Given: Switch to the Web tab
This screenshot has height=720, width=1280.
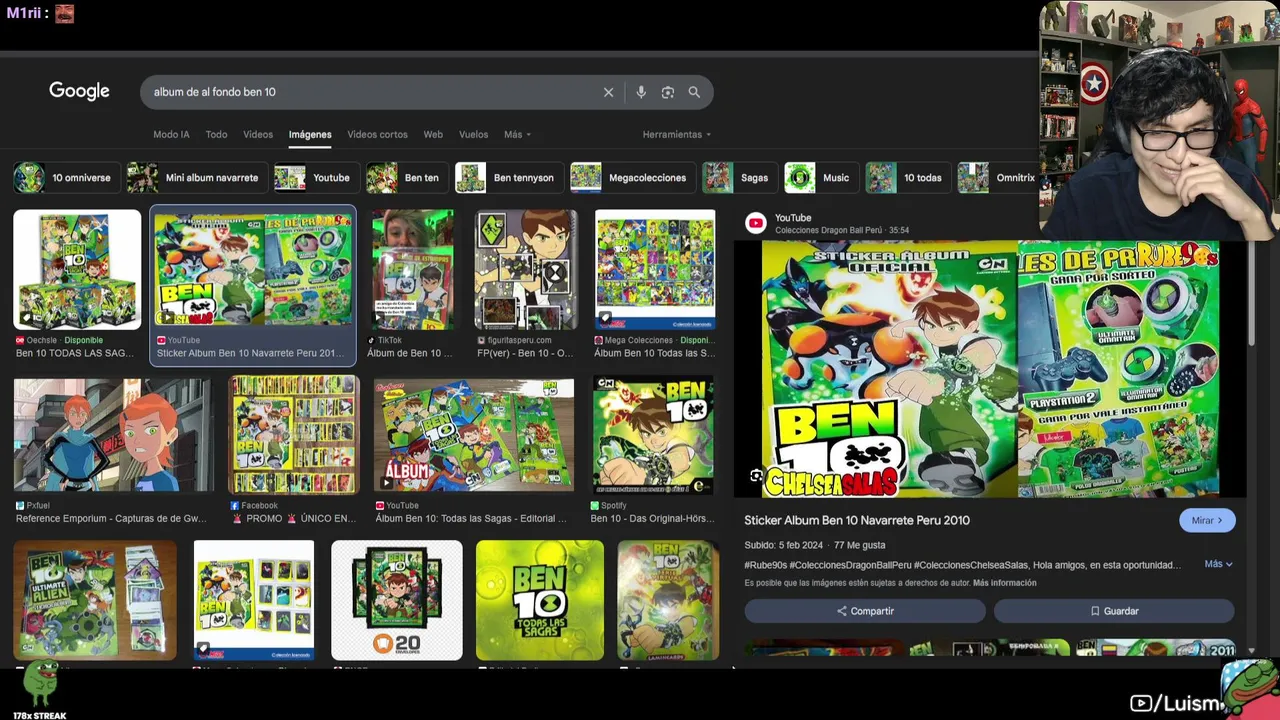Looking at the screenshot, I should click(433, 134).
